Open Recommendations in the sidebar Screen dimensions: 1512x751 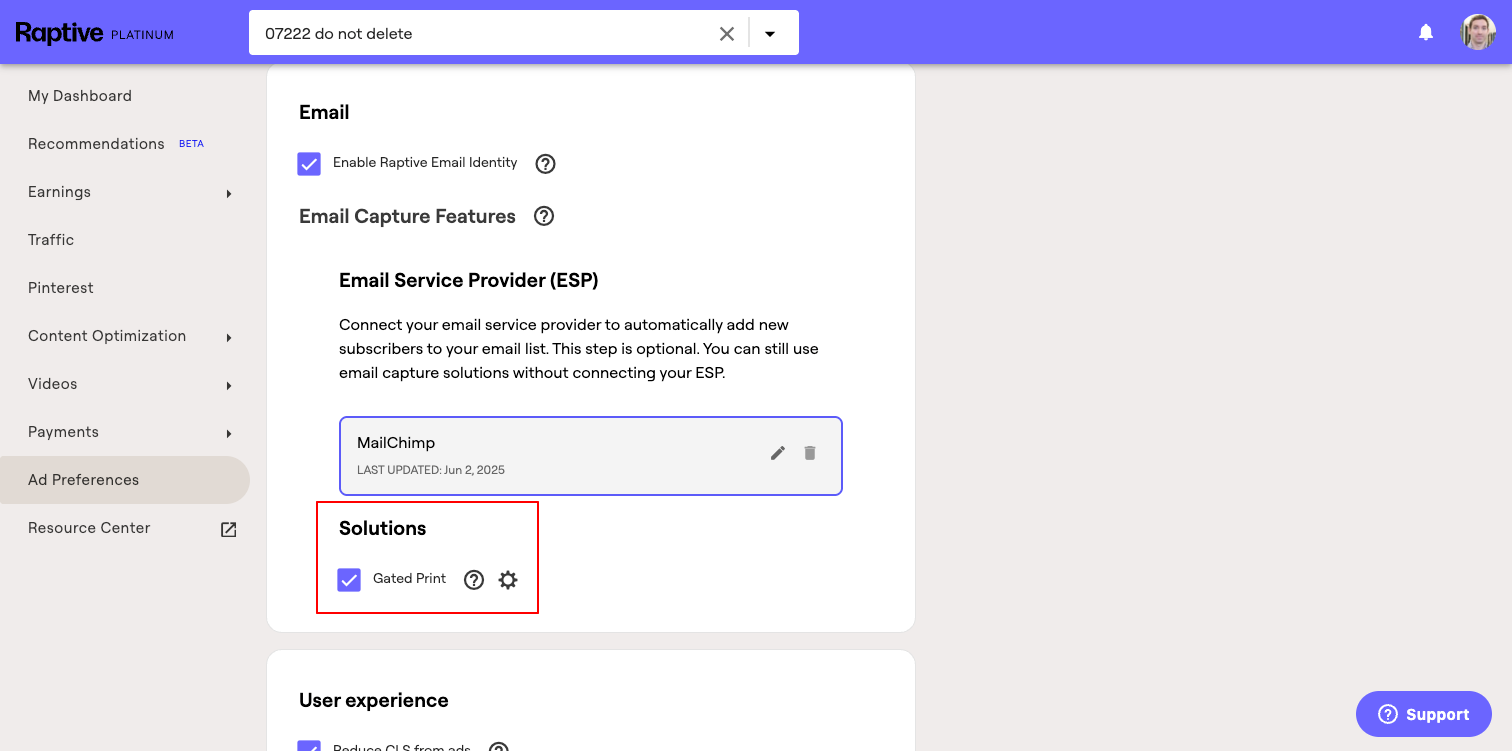(96, 144)
